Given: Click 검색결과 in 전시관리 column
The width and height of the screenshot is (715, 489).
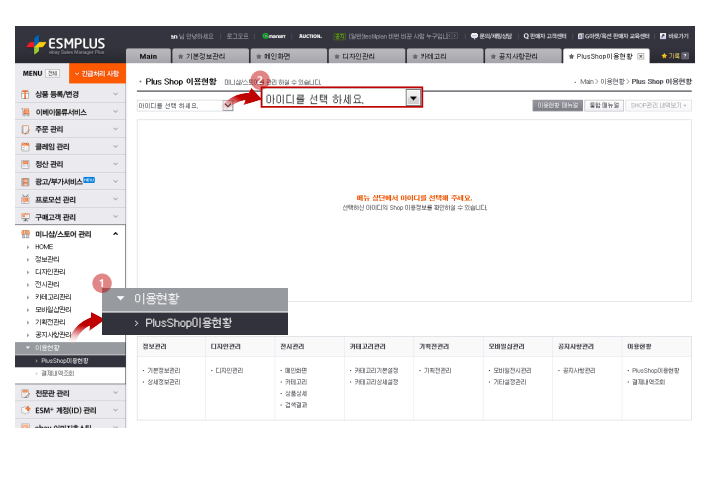Looking at the screenshot, I should [296, 405].
